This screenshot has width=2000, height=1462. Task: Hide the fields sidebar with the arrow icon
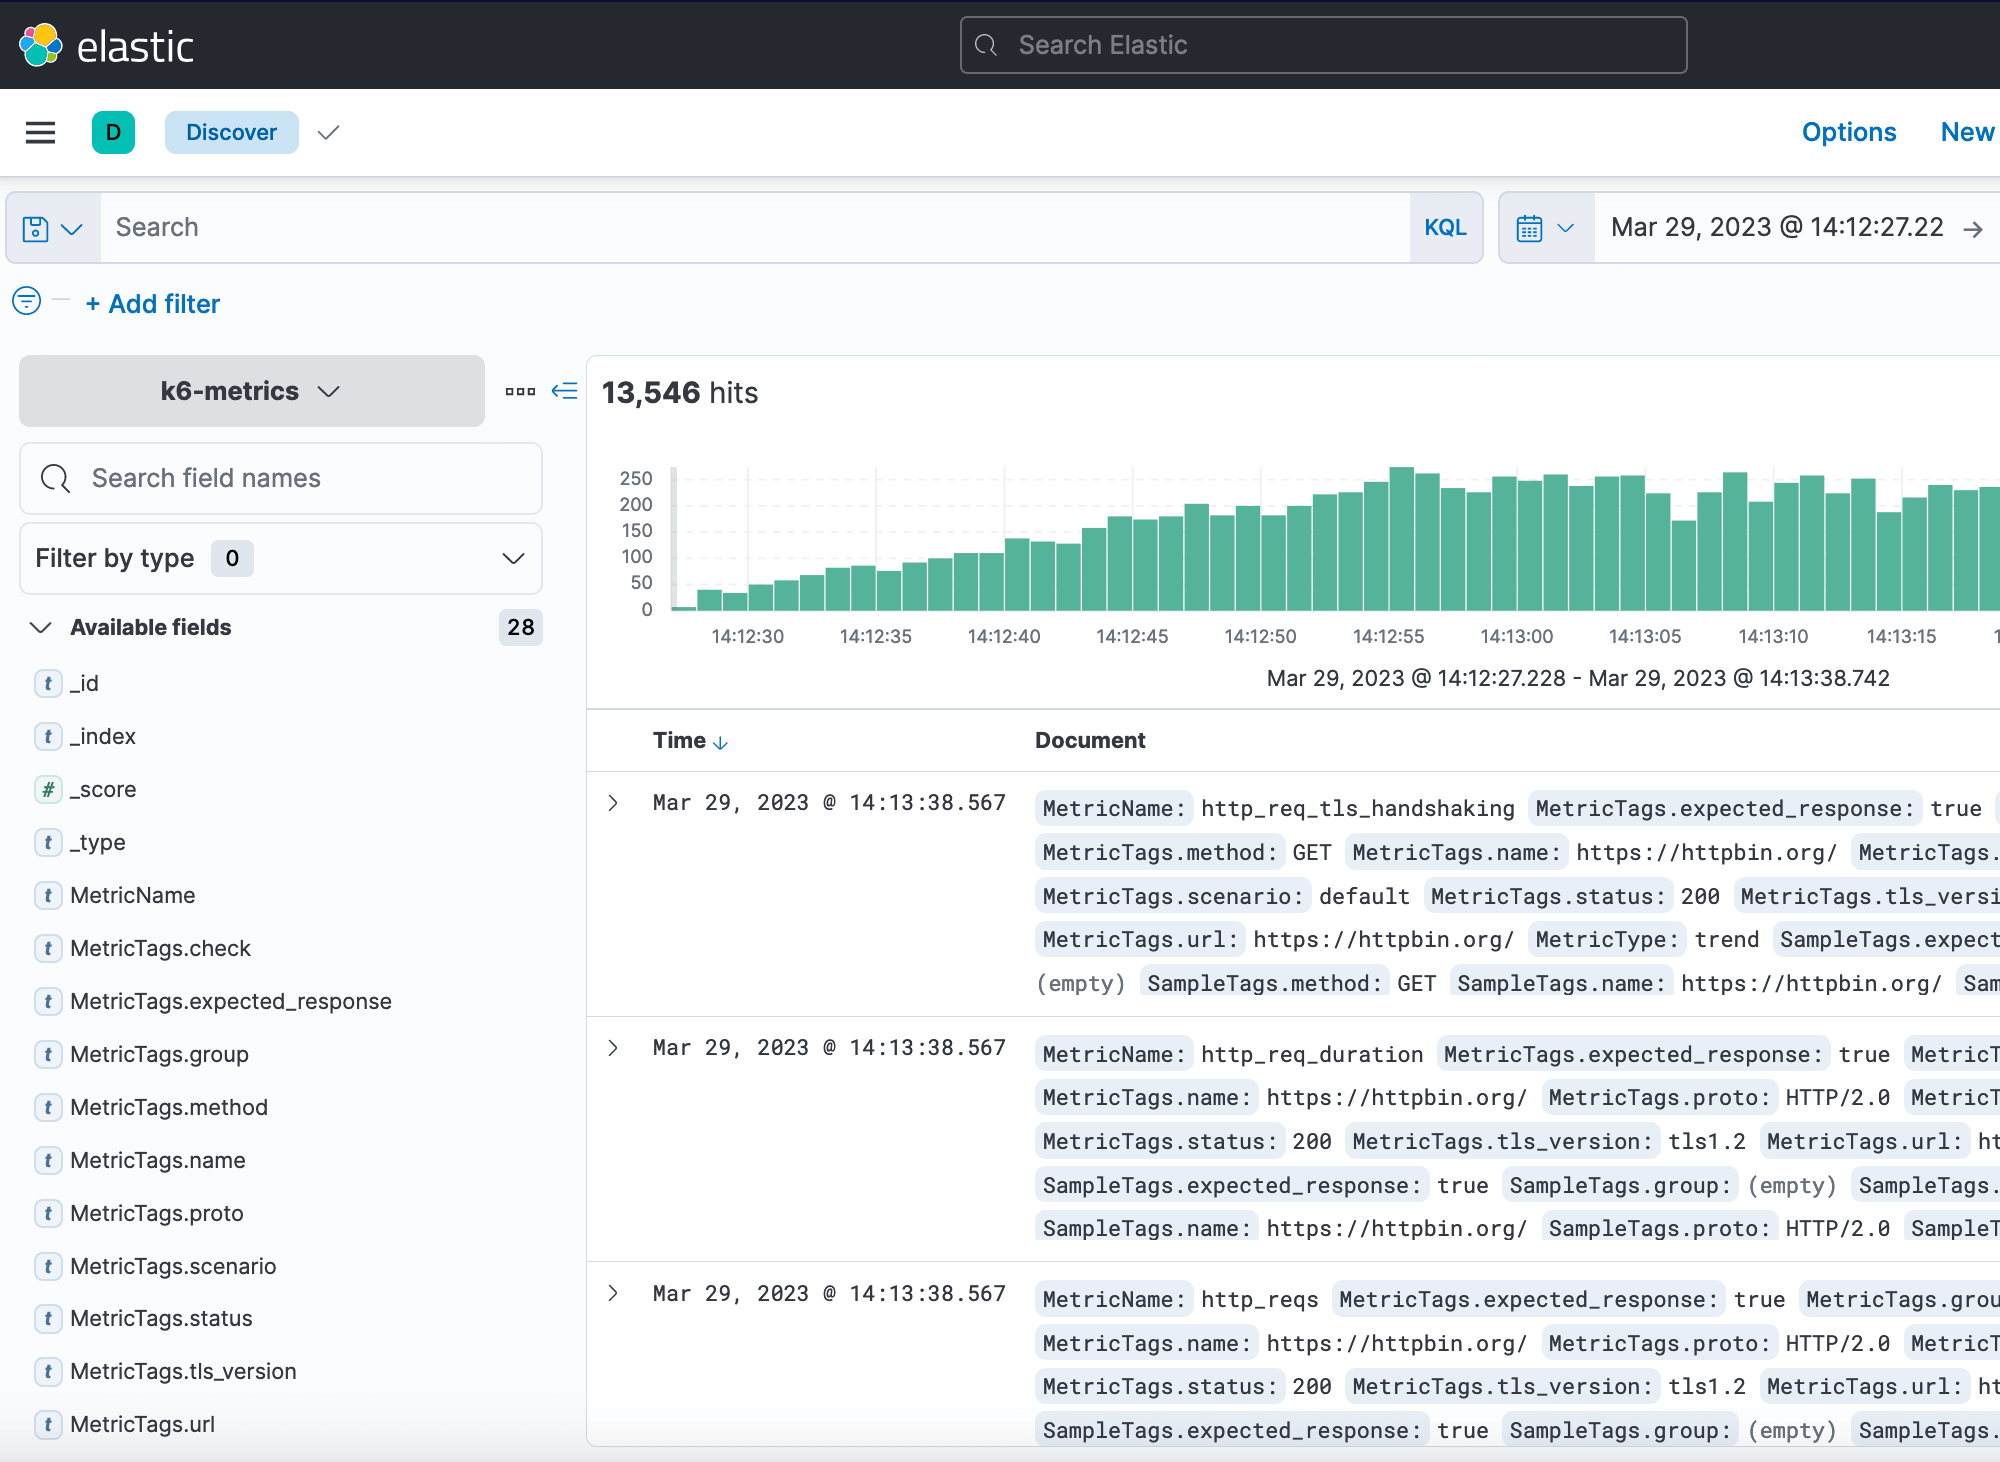(564, 391)
